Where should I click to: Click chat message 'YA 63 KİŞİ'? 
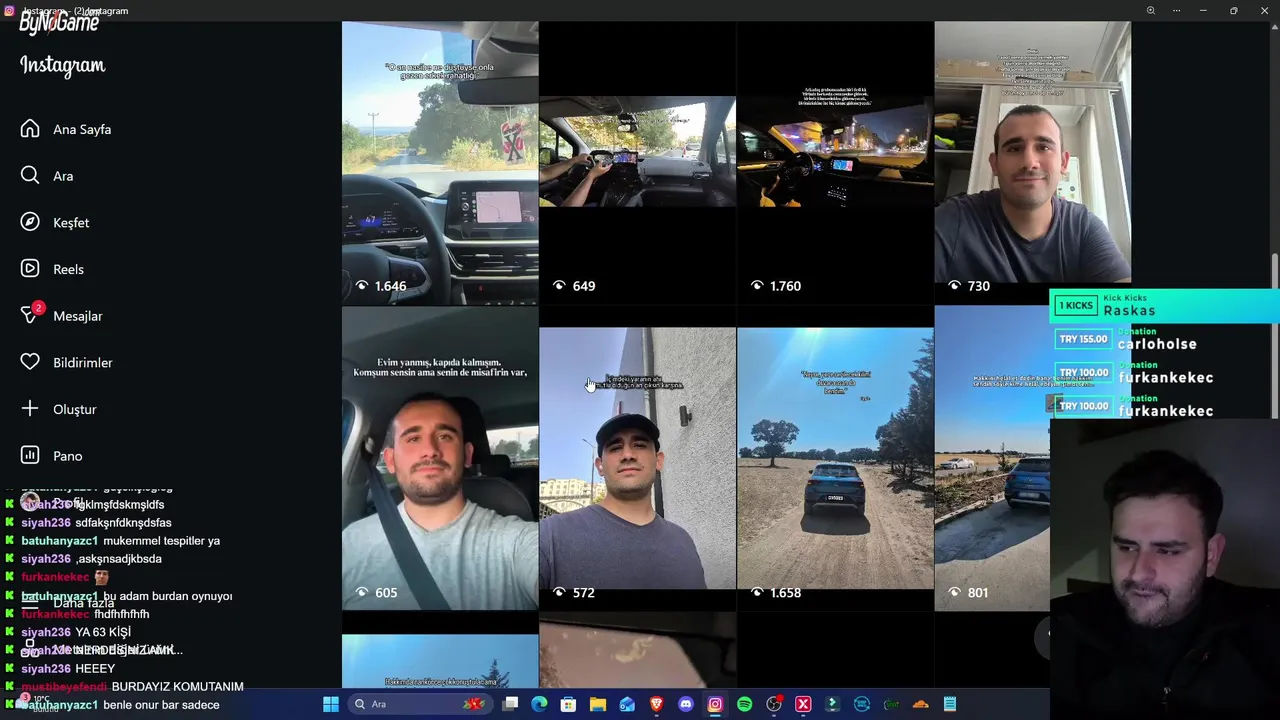click(103, 632)
